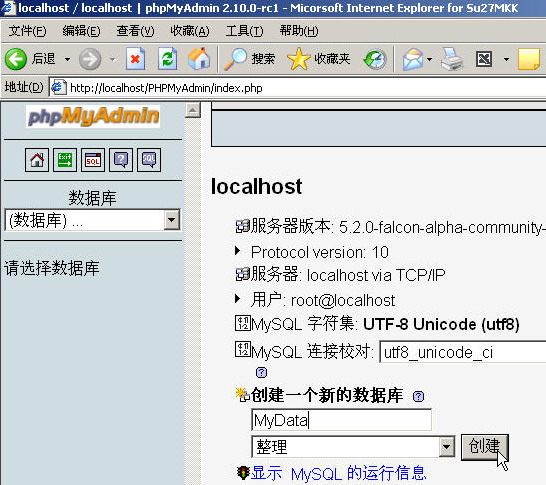Open the Mail button dropdown arrow
The image size is (546, 485).
(429, 59)
